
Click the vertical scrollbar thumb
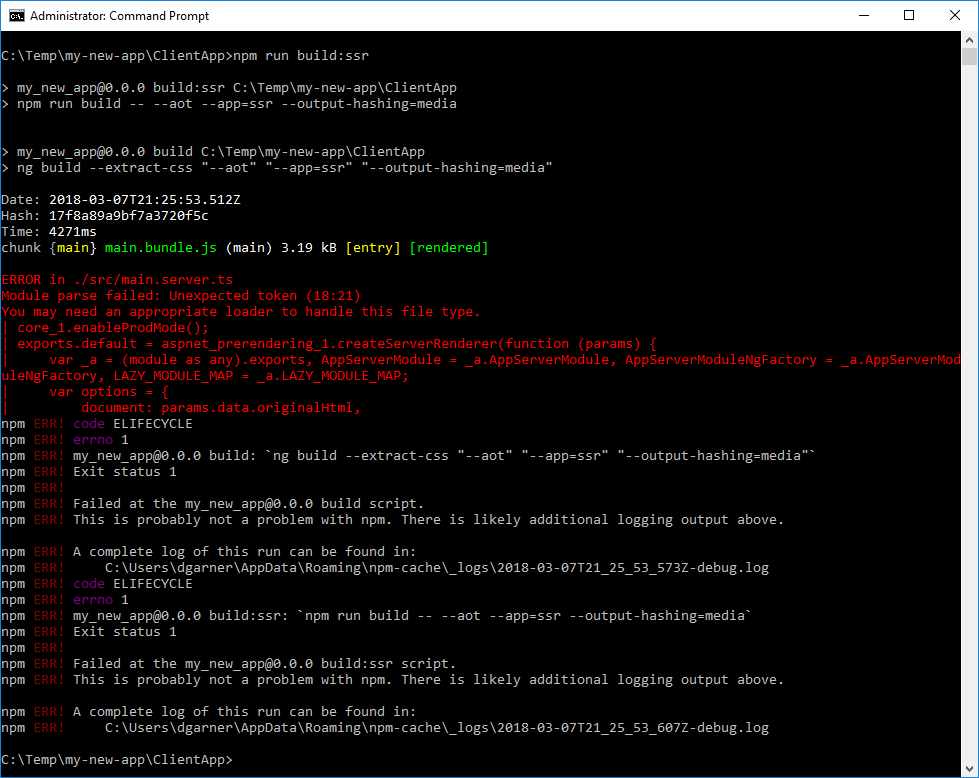pyautogui.click(x=969, y=57)
